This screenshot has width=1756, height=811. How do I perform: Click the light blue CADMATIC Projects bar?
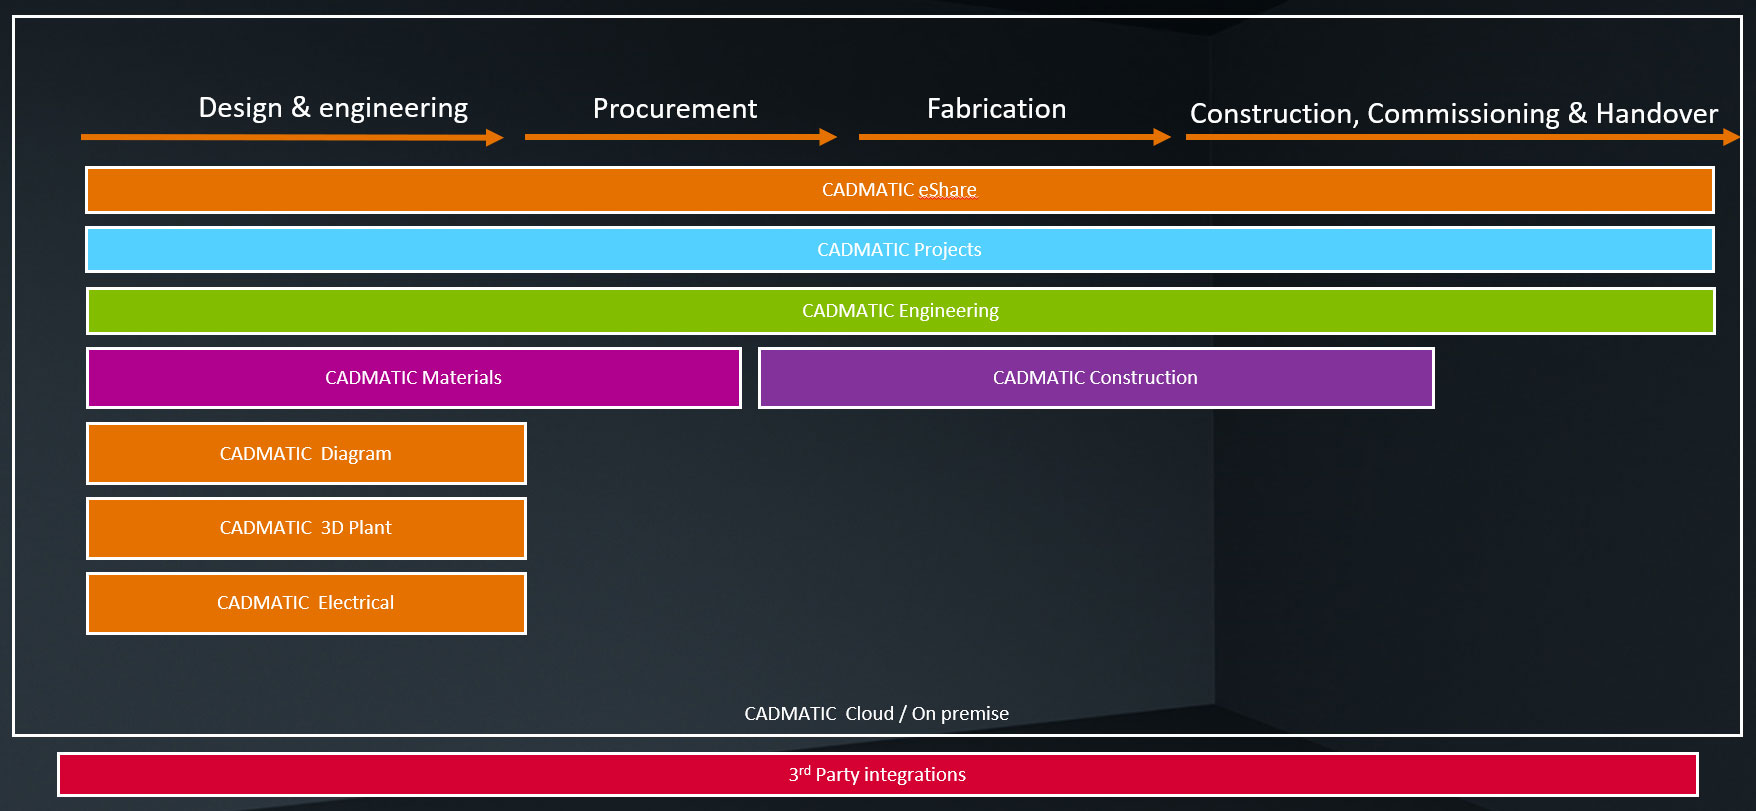[x=899, y=250]
